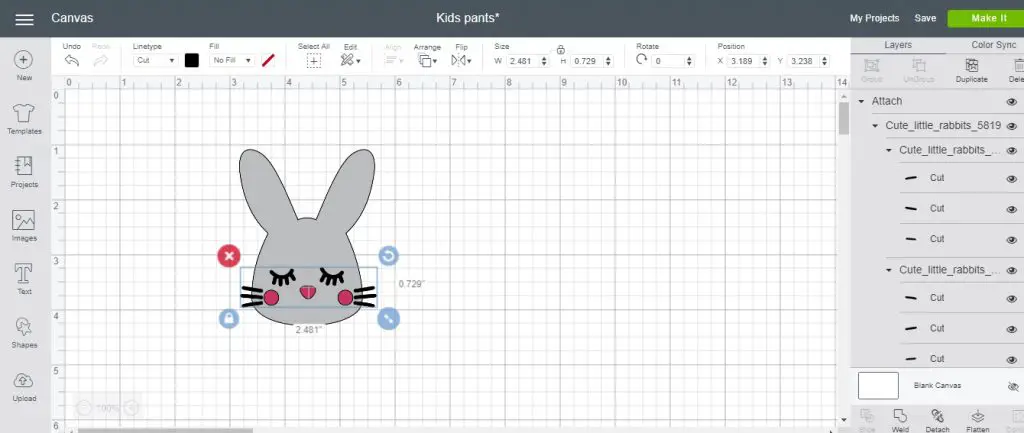Toggle visibility of first Cut layer
The image size is (1024, 433).
(1012, 178)
